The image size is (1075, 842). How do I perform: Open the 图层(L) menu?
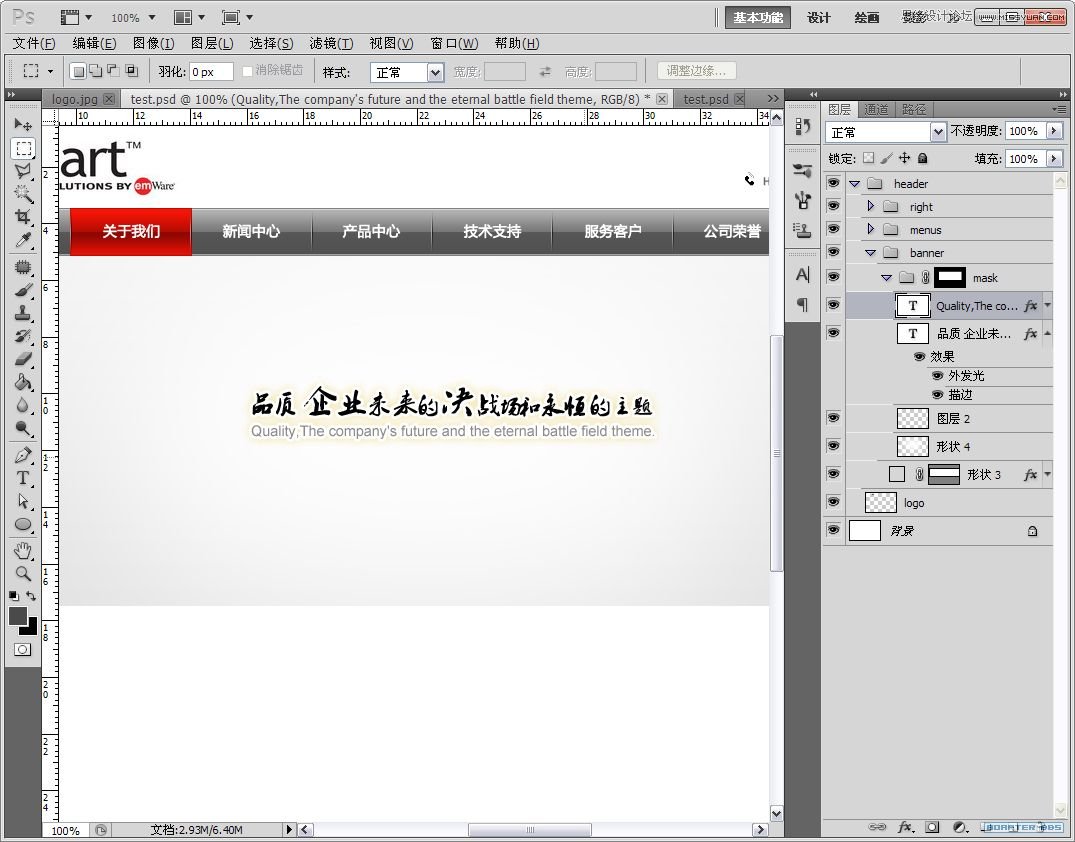coord(212,43)
